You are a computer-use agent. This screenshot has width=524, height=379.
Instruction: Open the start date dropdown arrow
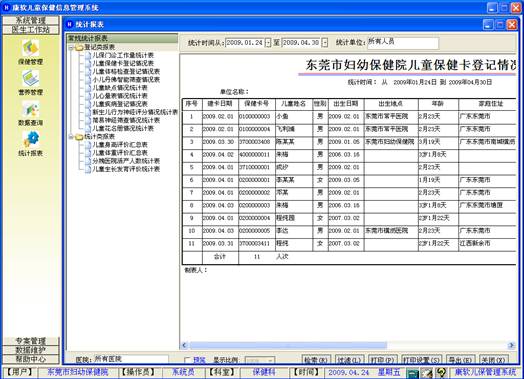tap(268, 43)
